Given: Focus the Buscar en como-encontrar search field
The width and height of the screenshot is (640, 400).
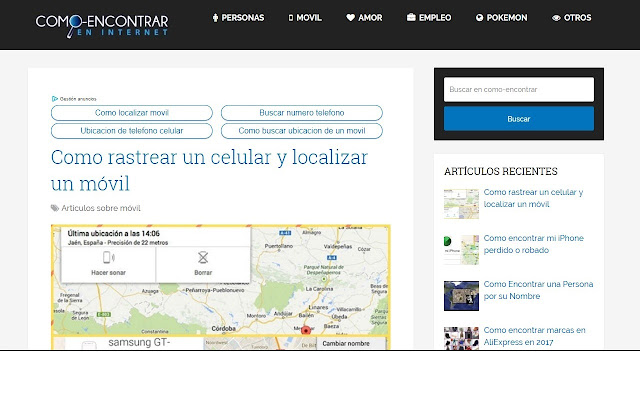Looking at the screenshot, I should (x=519, y=89).
